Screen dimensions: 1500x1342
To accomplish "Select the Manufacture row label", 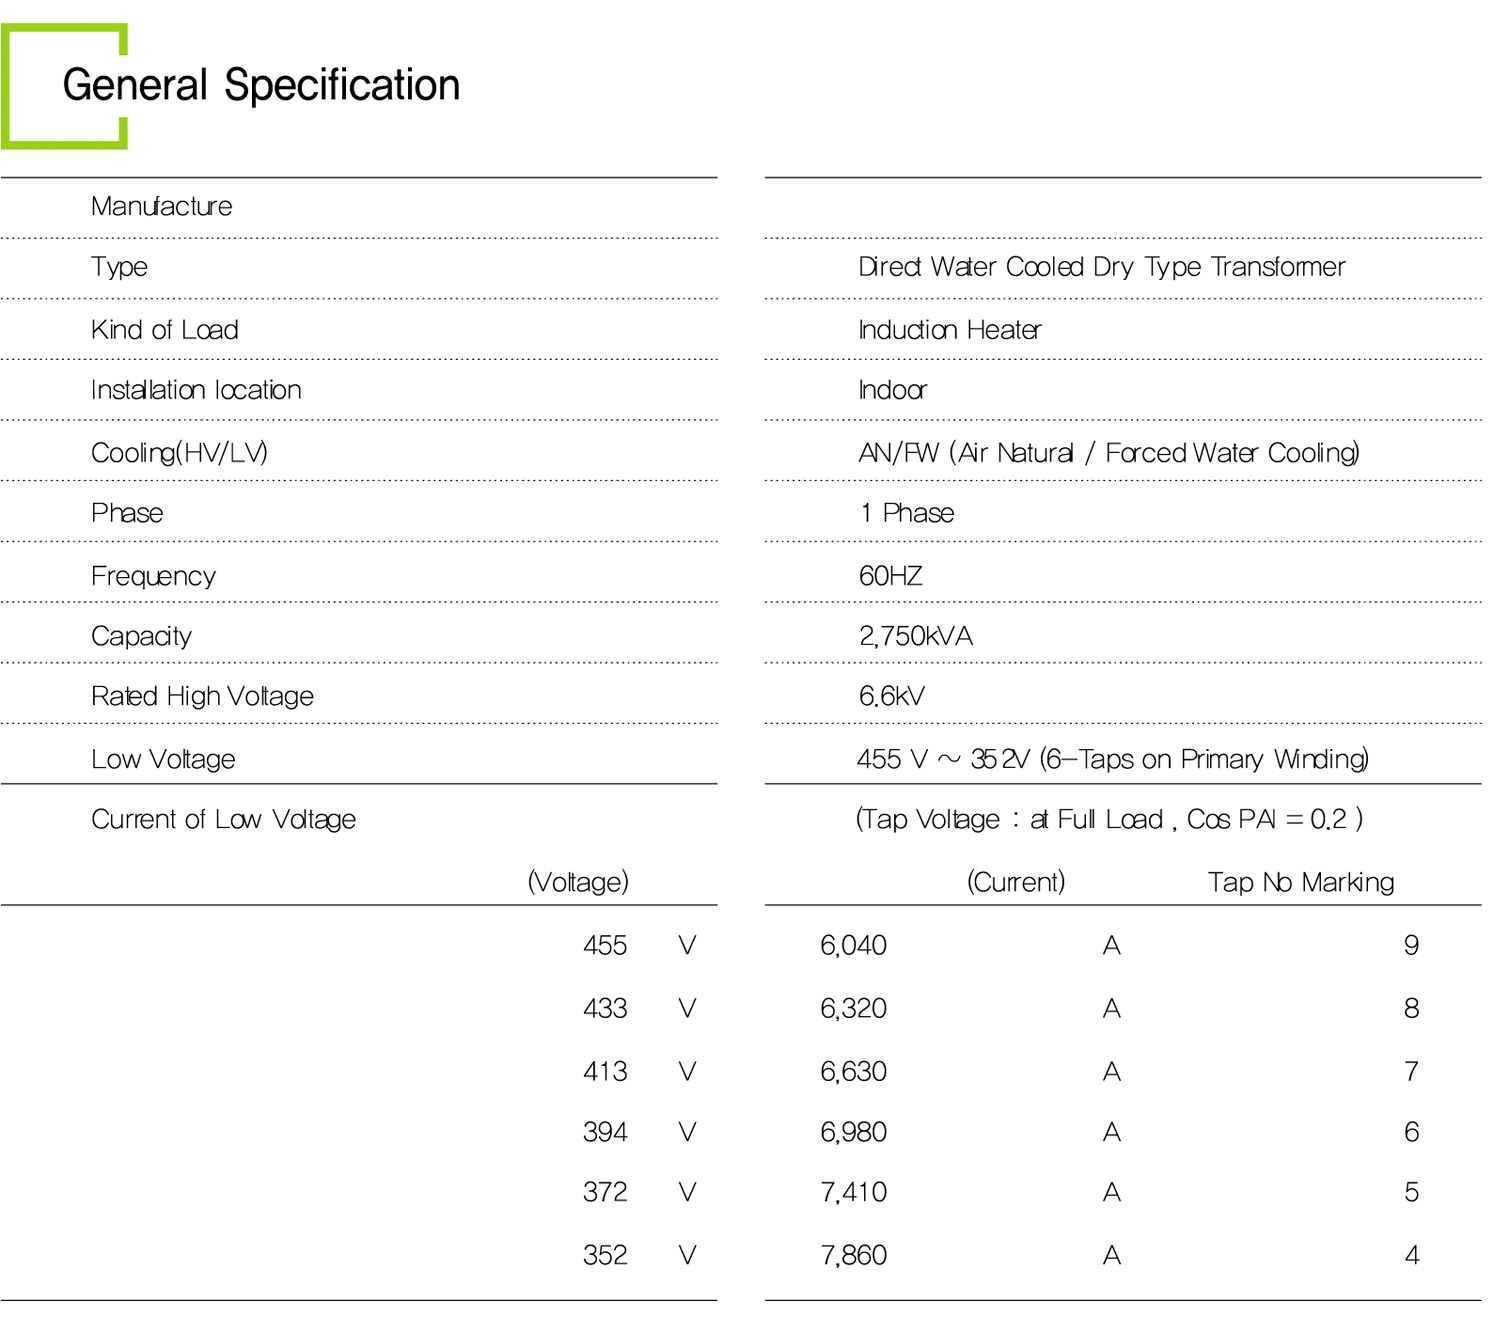I will click(161, 207).
